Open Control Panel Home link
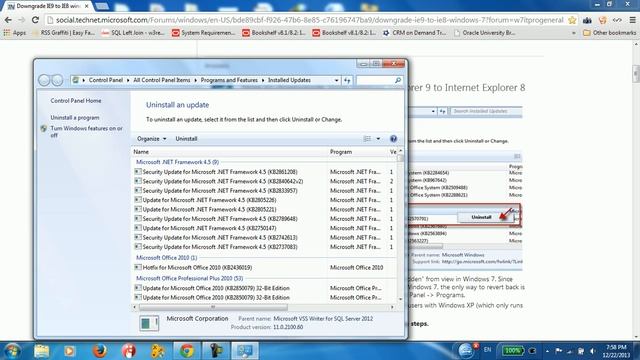 tap(76, 100)
